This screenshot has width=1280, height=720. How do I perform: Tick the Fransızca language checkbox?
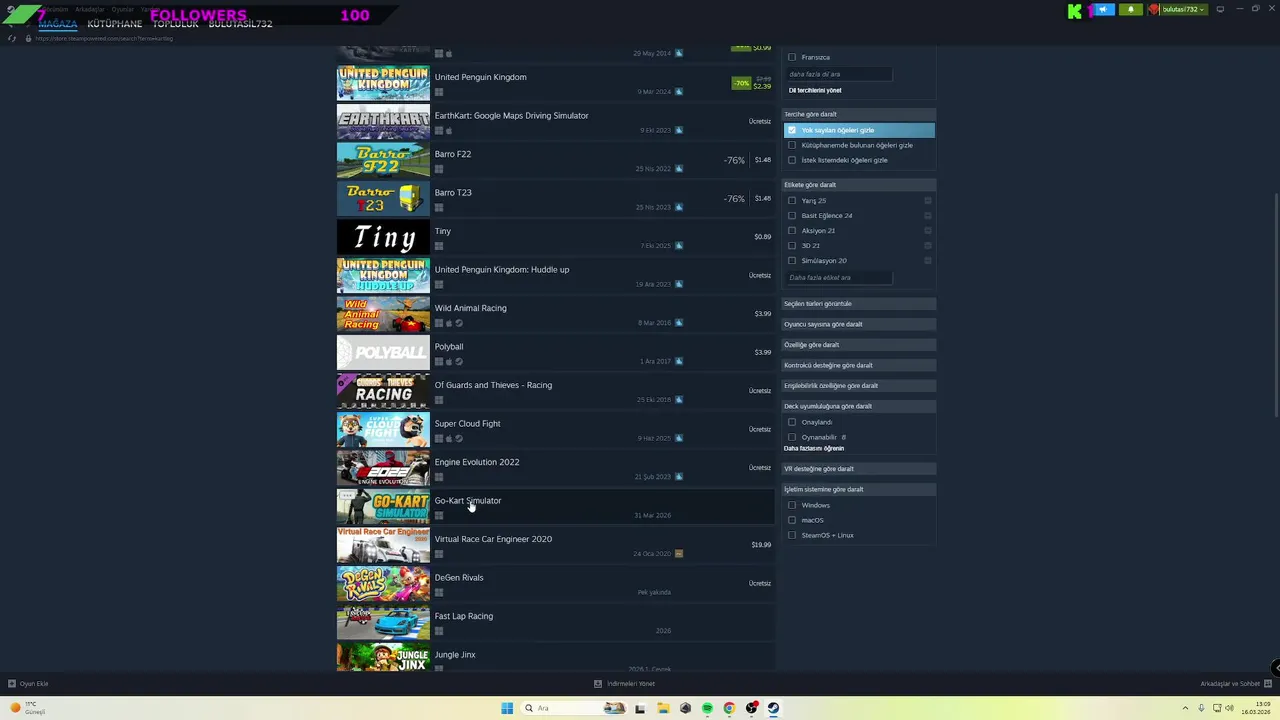pos(792,57)
